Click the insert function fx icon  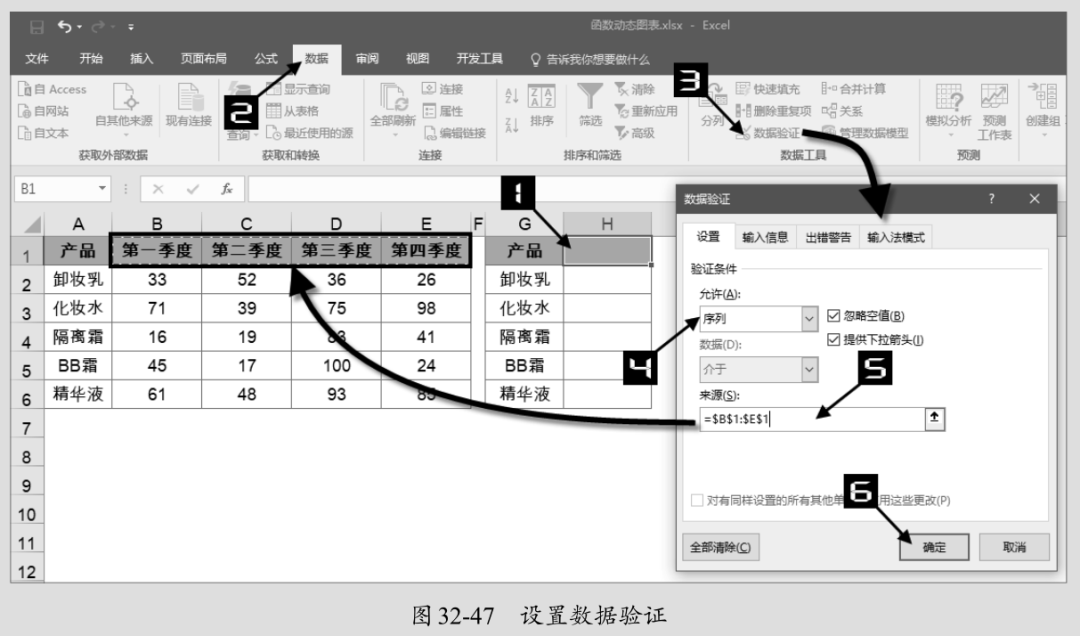[x=227, y=189]
